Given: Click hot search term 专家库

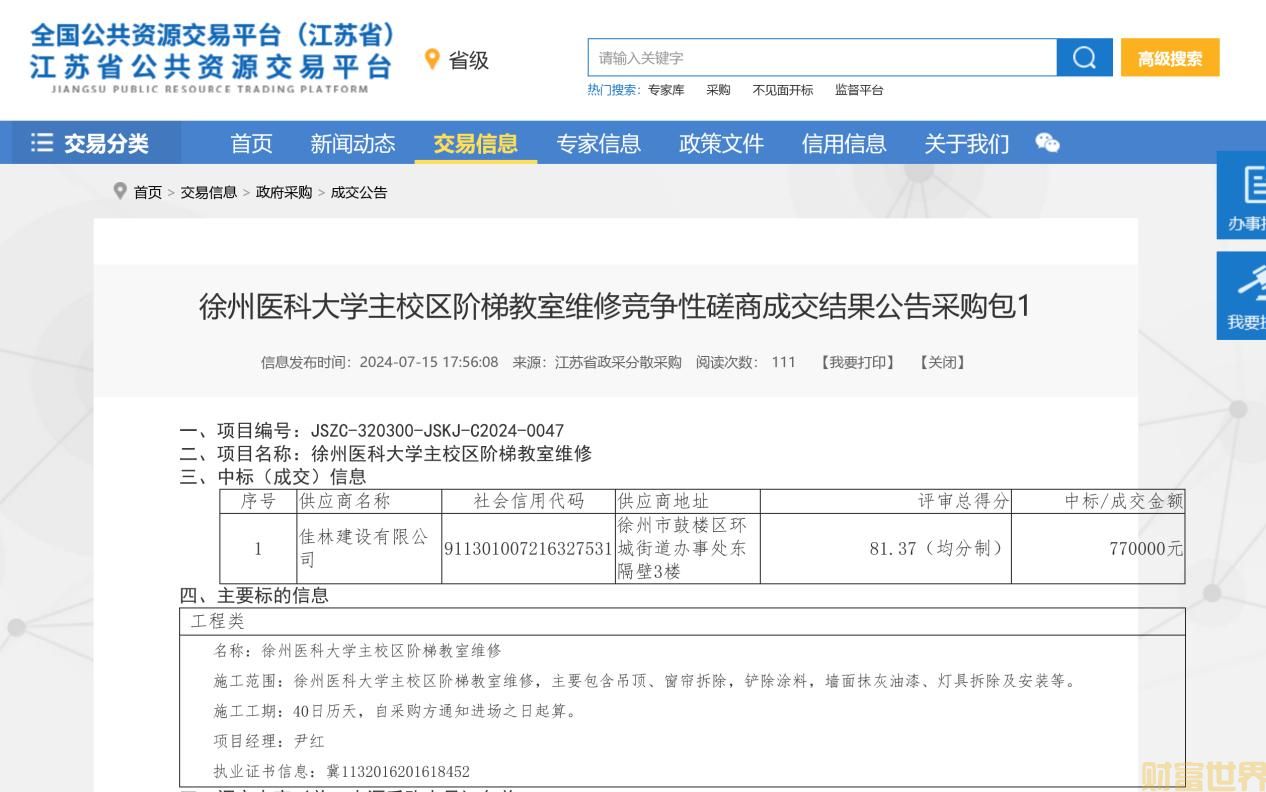Looking at the screenshot, I should click(666, 90).
